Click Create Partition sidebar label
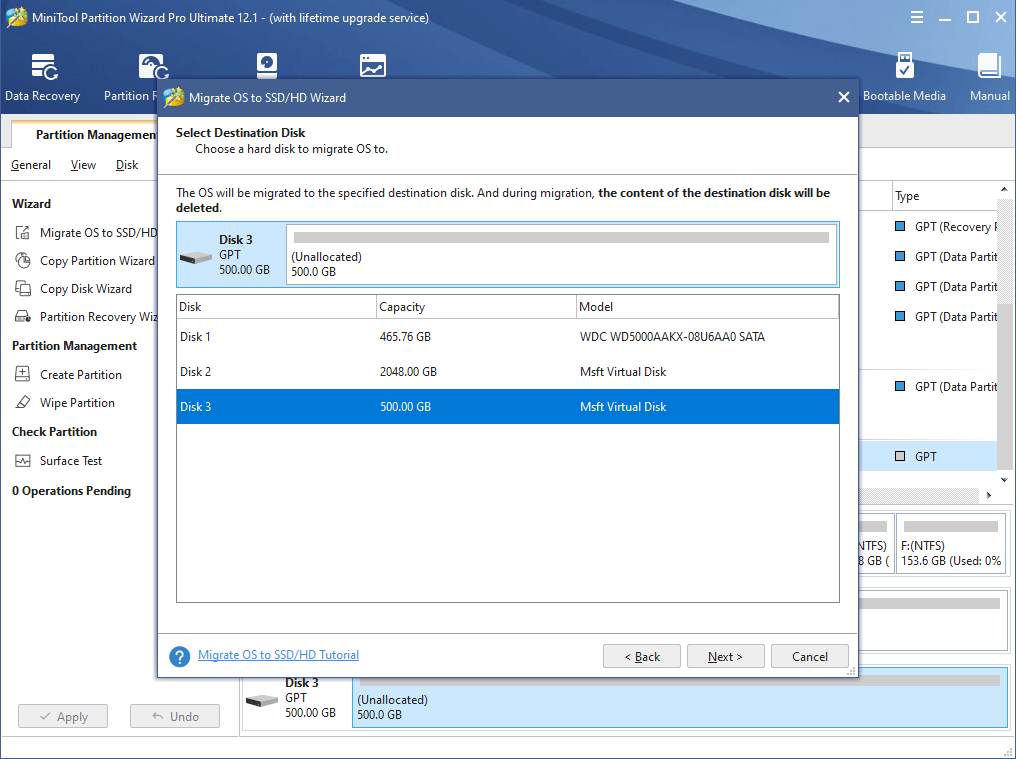 coord(80,374)
